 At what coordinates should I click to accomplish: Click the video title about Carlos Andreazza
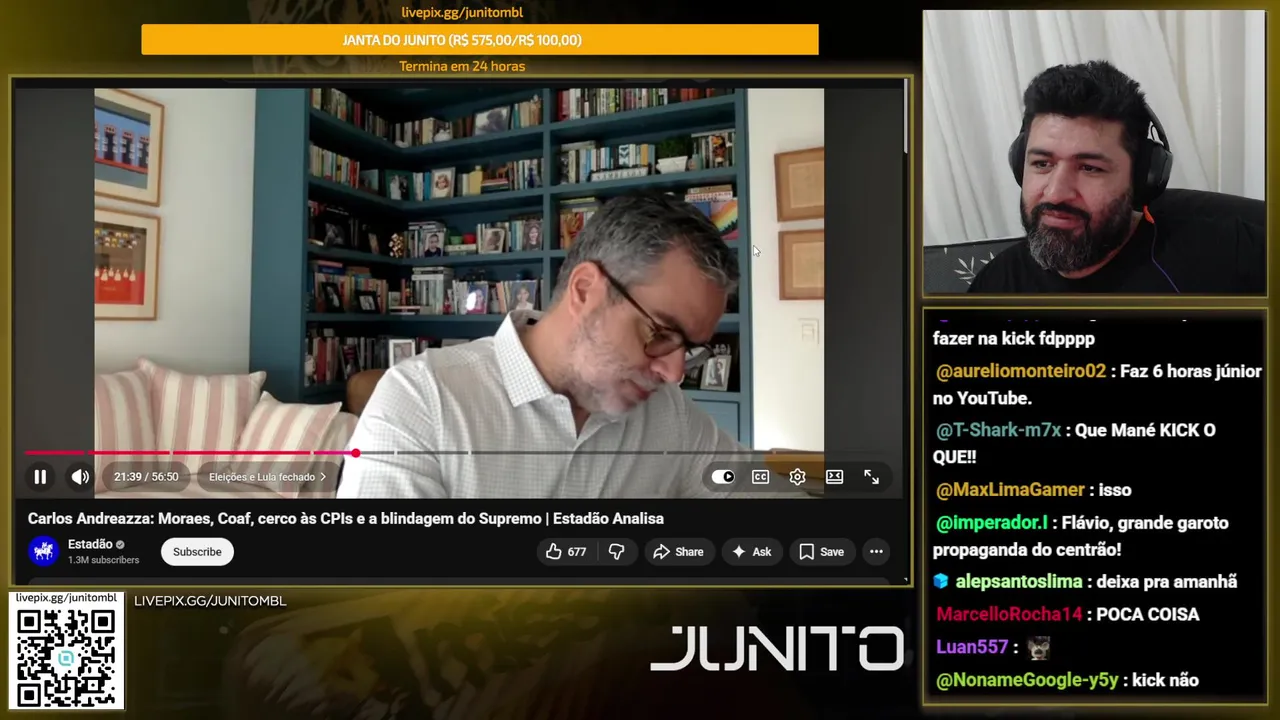[x=346, y=518]
